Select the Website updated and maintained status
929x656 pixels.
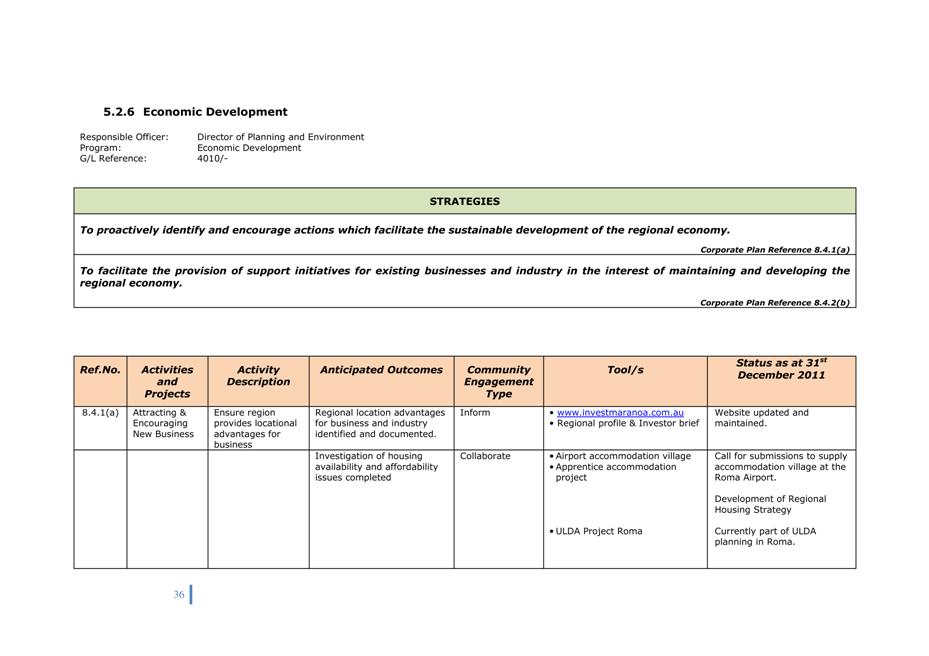click(761, 418)
